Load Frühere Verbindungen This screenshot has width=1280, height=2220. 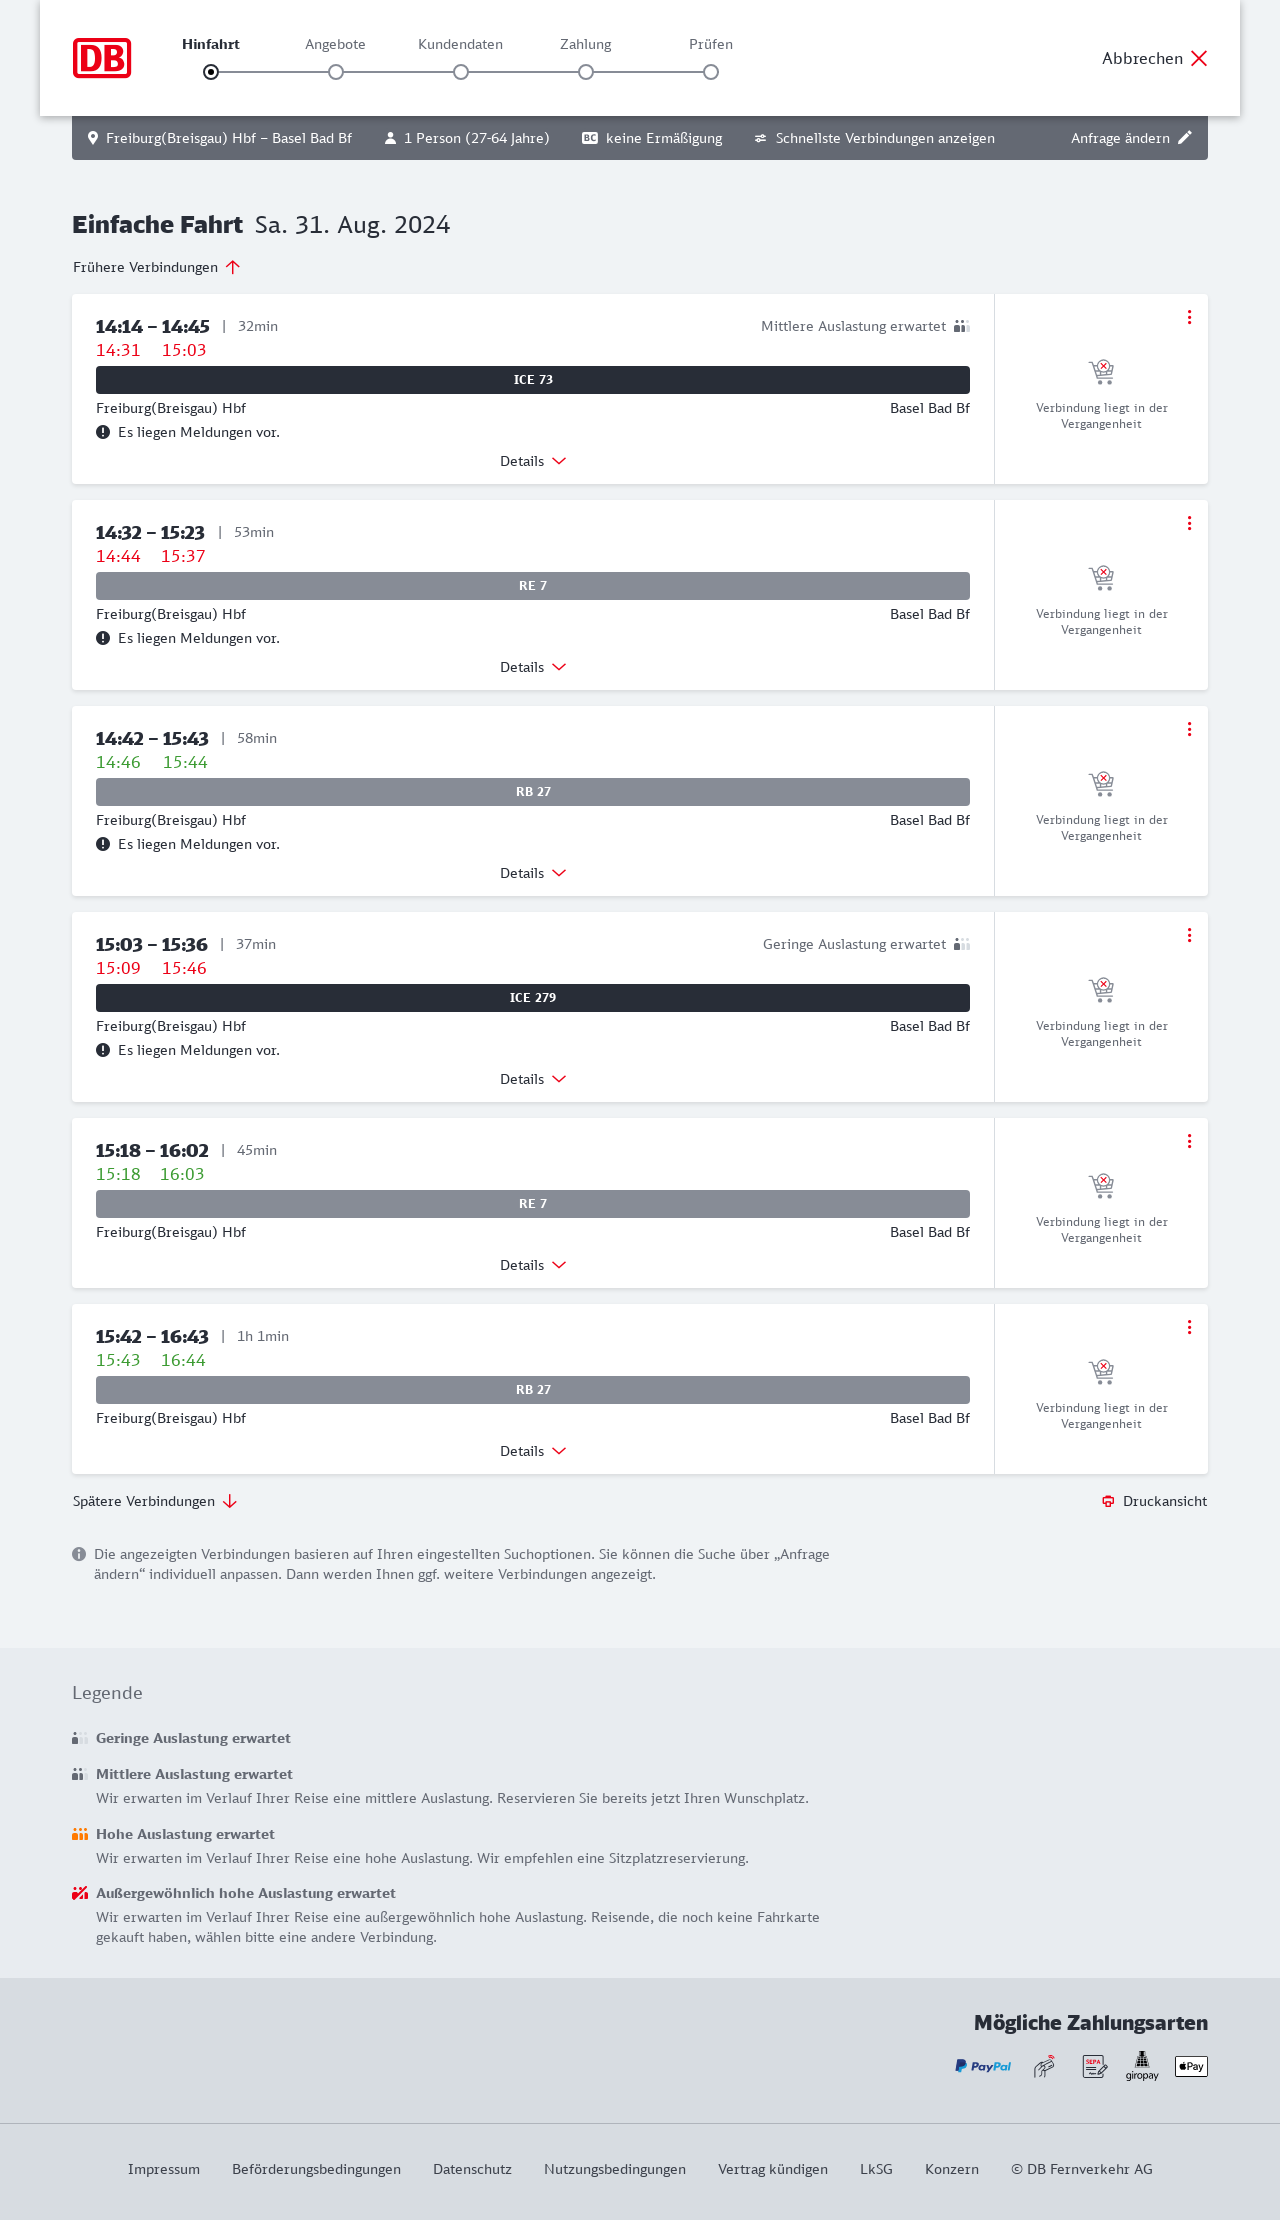[x=157, y=267]
